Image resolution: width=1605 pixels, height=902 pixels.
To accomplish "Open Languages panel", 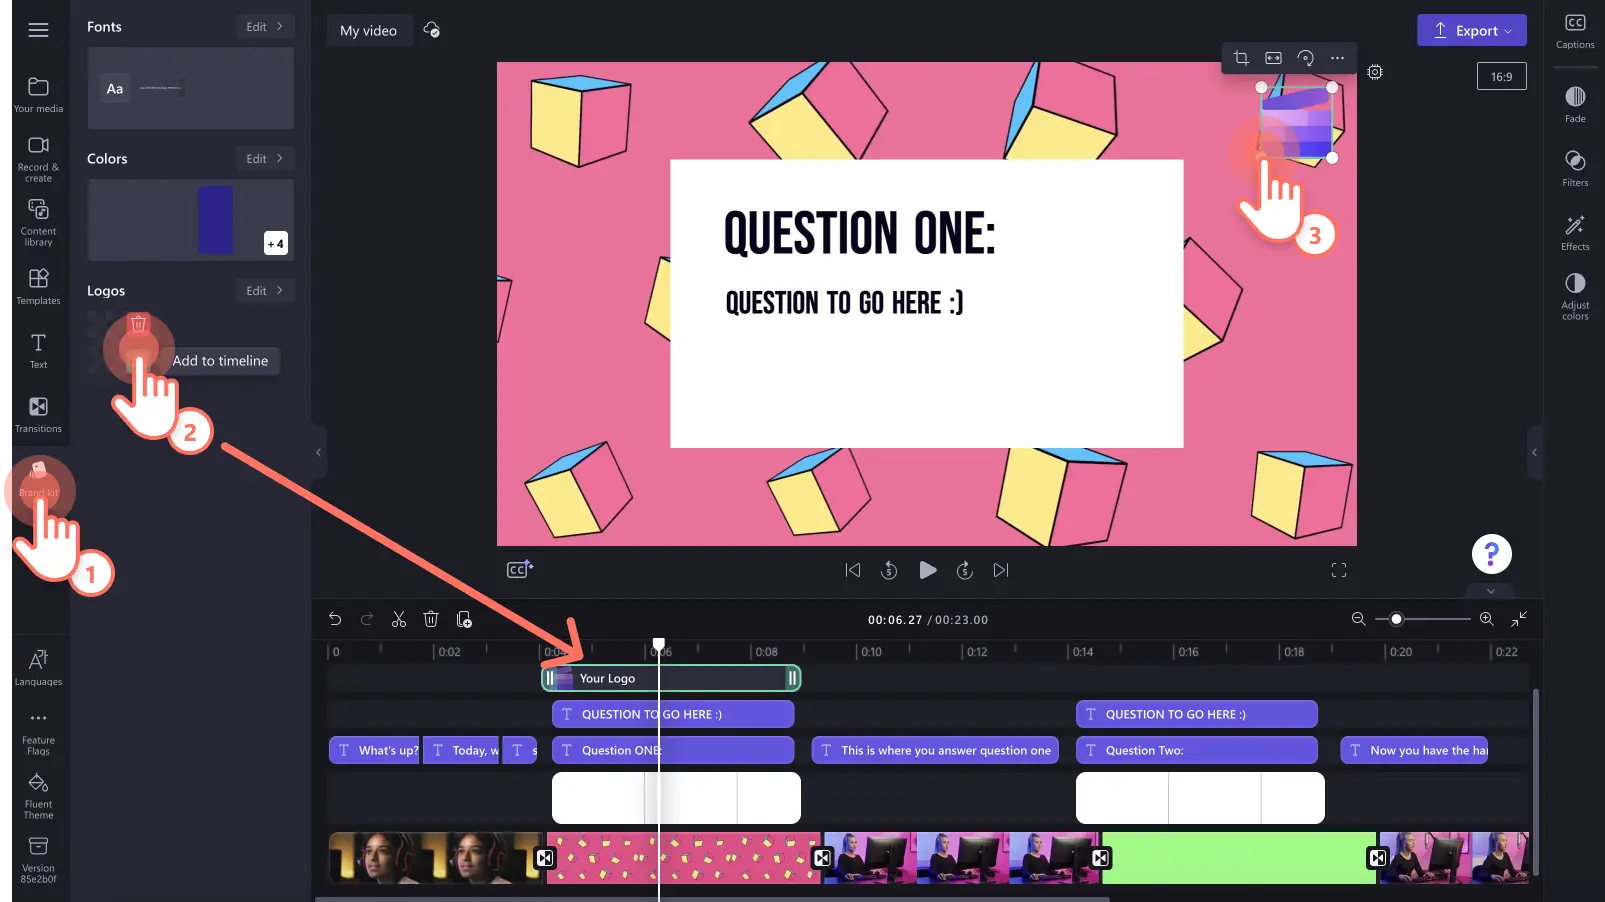I will [38, 667].
